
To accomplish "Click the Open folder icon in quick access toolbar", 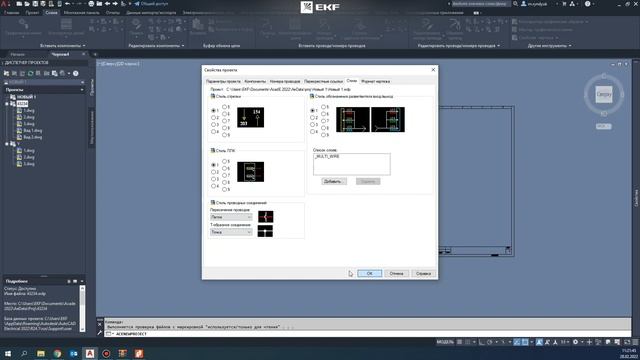I will 27,4.
